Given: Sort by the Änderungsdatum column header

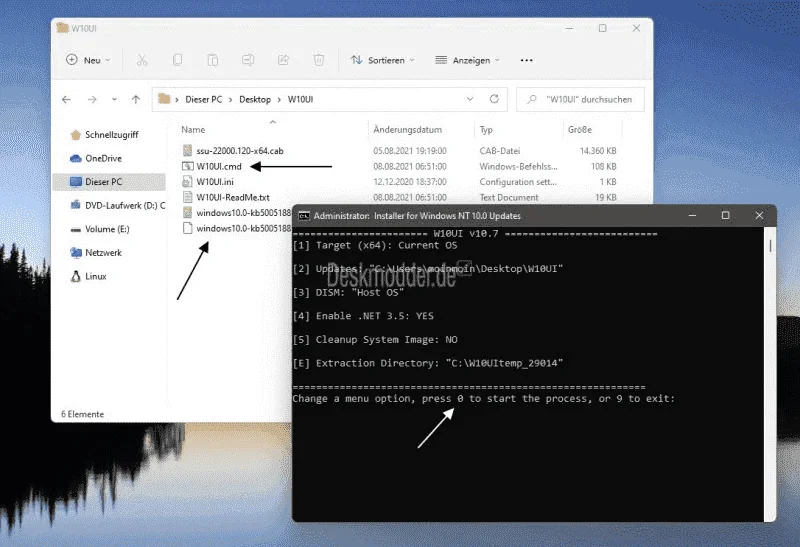Looking at the screenshot, I should [x=408, y=130].
